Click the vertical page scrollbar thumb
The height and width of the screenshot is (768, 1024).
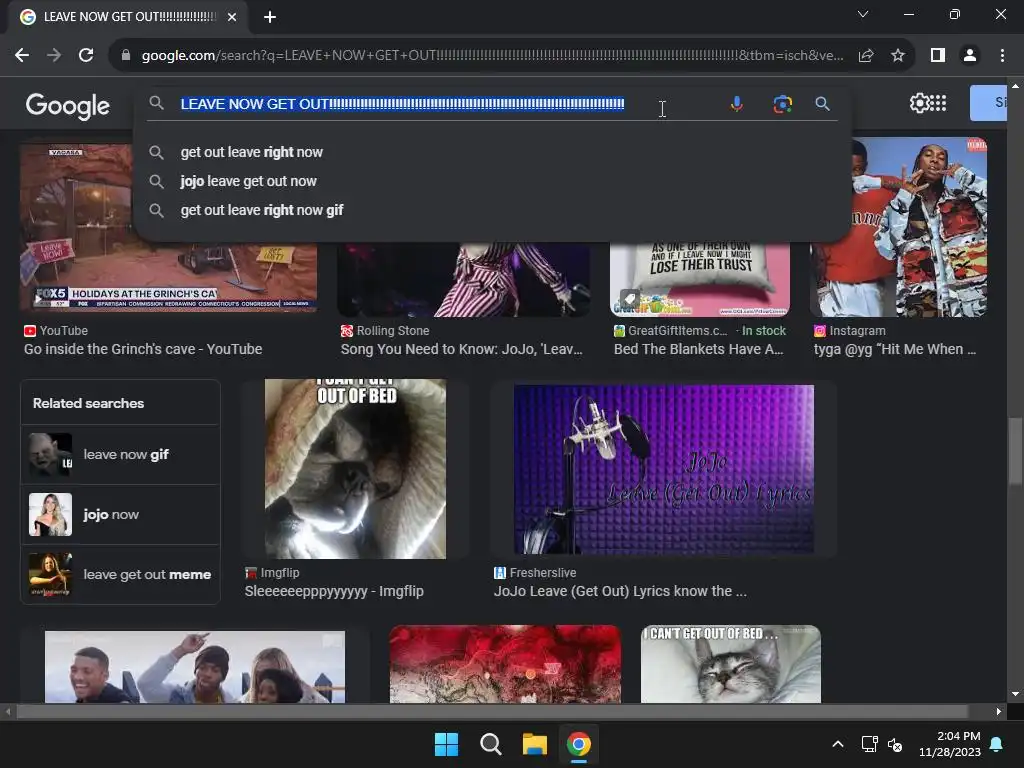[x=1015, y=451]
